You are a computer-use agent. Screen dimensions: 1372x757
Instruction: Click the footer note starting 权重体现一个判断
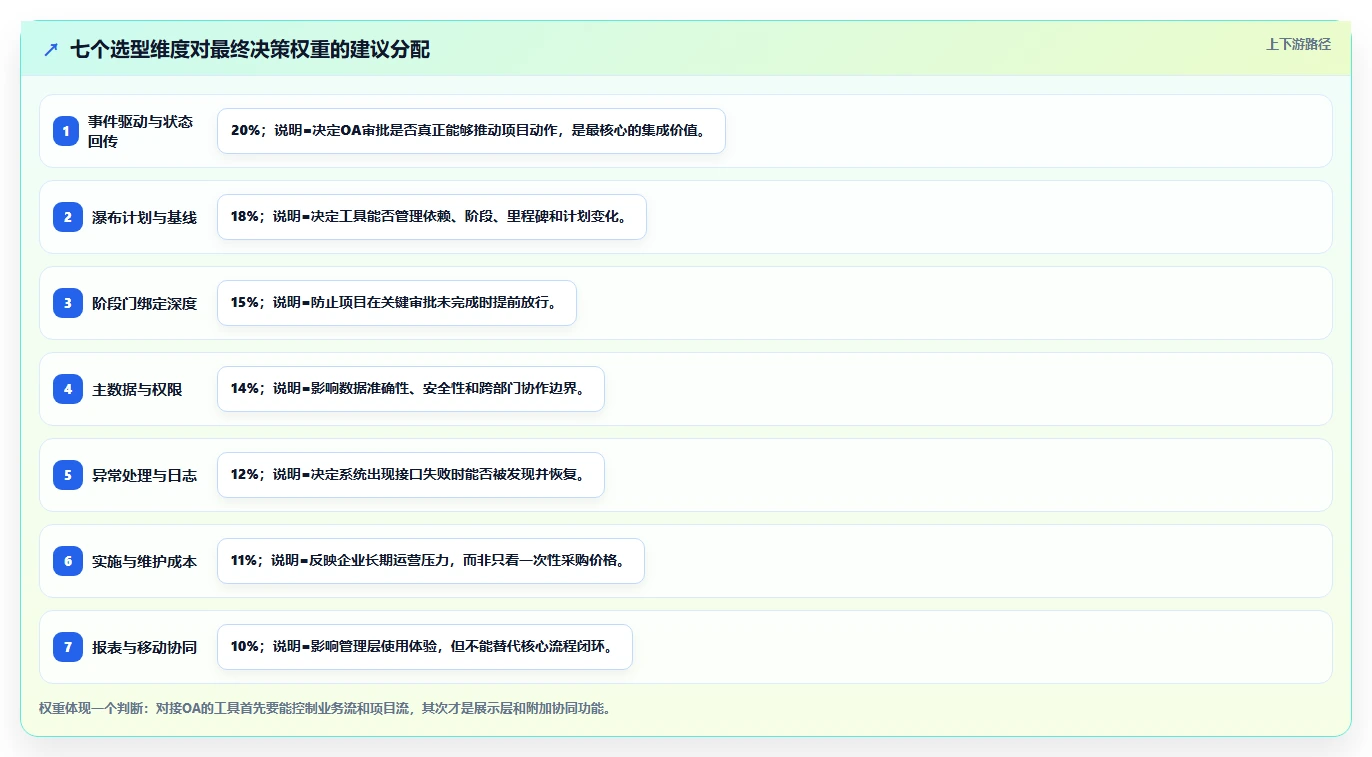tap(325, 709)
